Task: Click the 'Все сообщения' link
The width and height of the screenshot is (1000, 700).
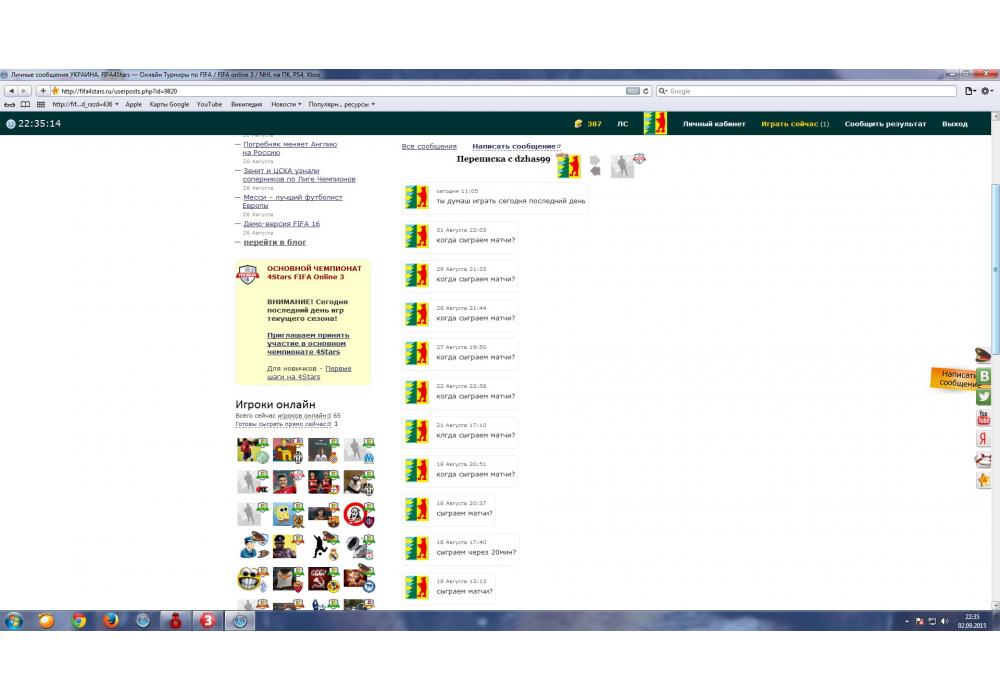Action: pyautogui.click(x=429, y=147)
